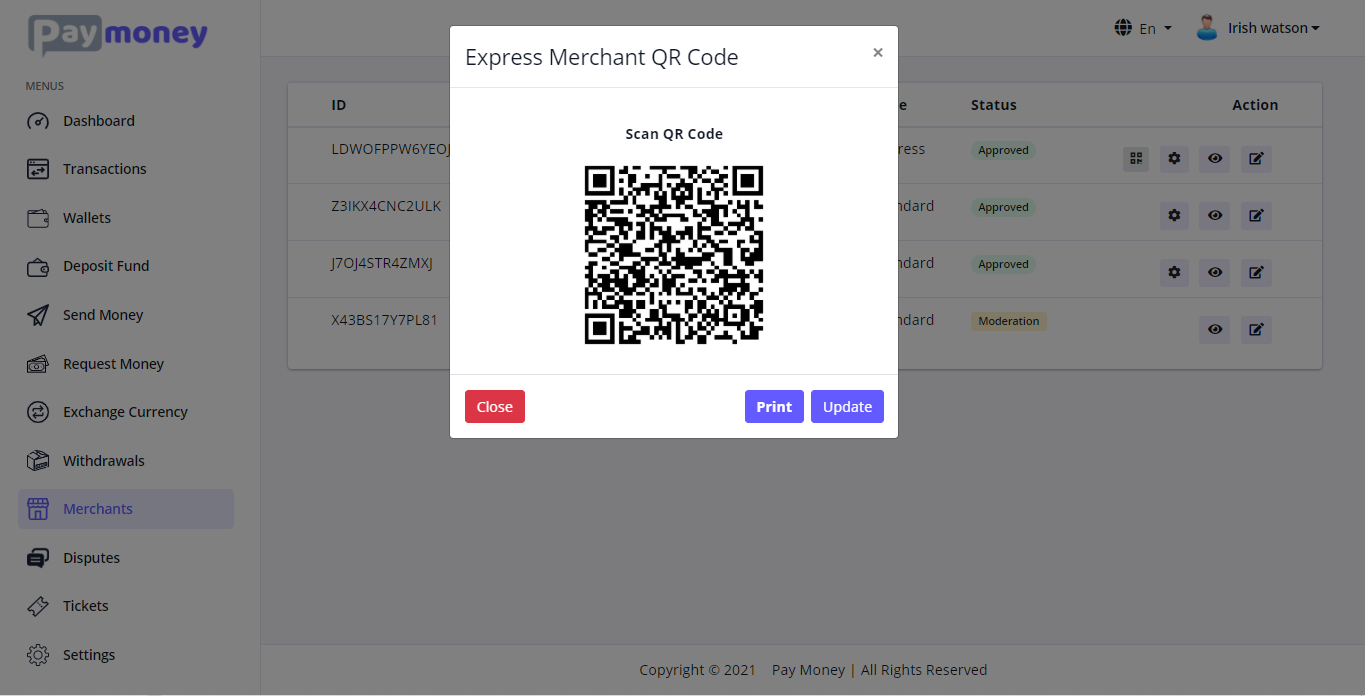Click the Settings gear icon in sidebar

(37, 654)
